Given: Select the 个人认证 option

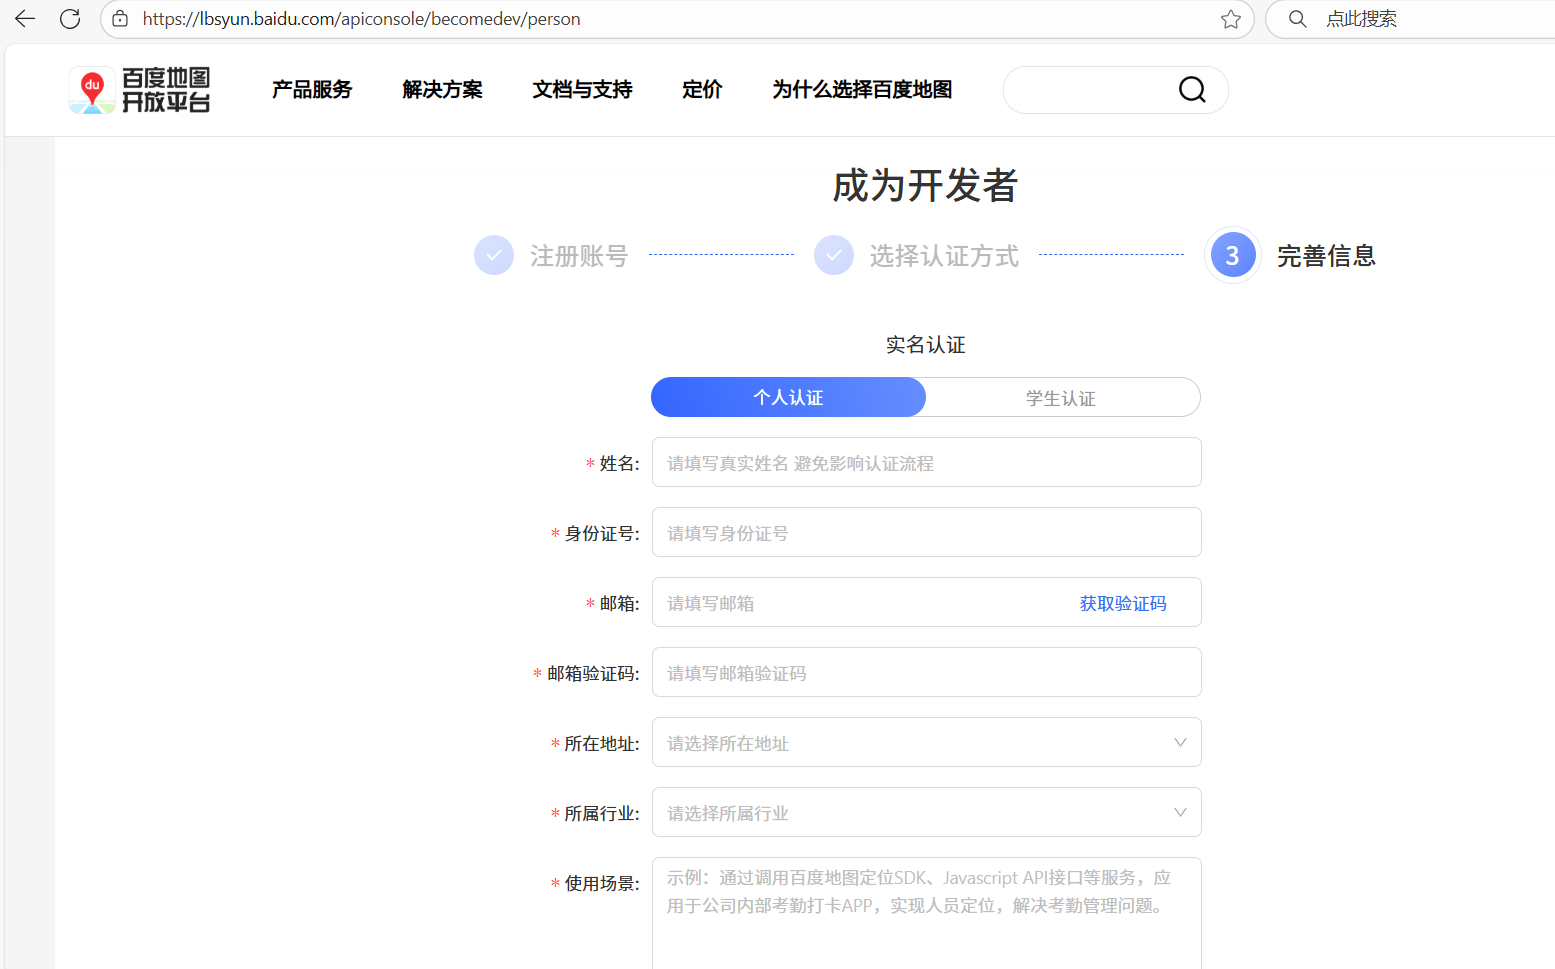Looking at the screenshot, I should 788,397.
